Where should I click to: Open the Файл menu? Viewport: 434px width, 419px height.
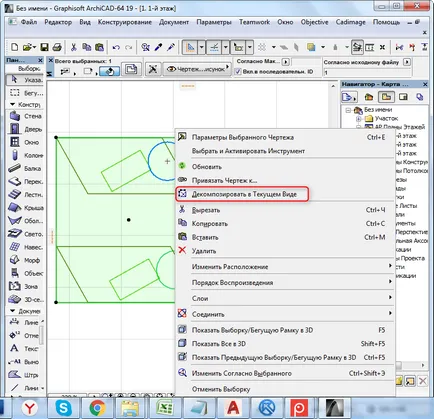29,22
